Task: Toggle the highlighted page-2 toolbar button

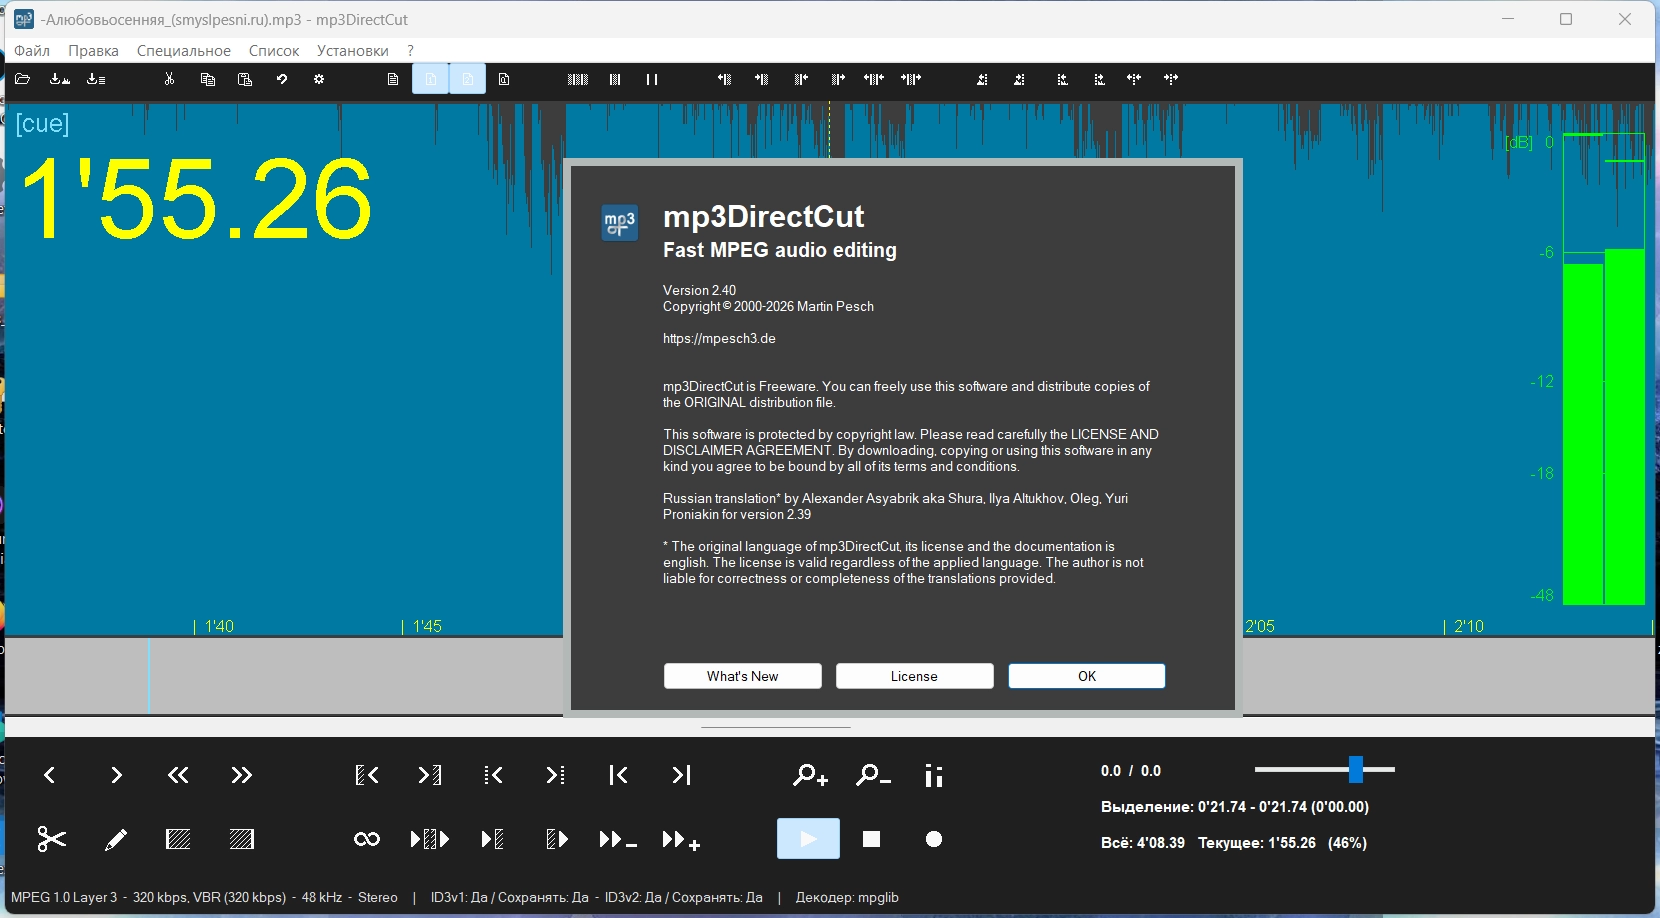Action: click(468, 79)
